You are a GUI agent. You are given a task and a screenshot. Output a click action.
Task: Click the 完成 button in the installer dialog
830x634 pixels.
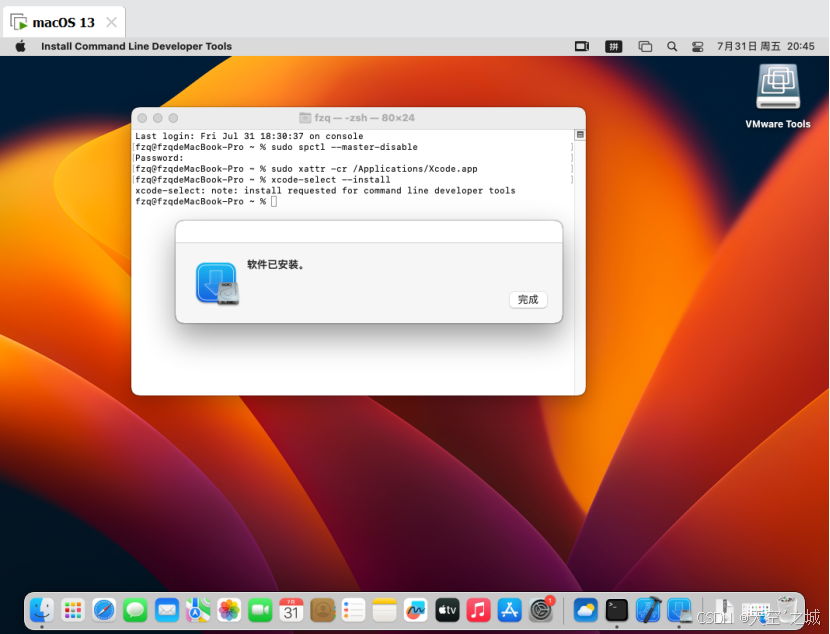(528, 300)
